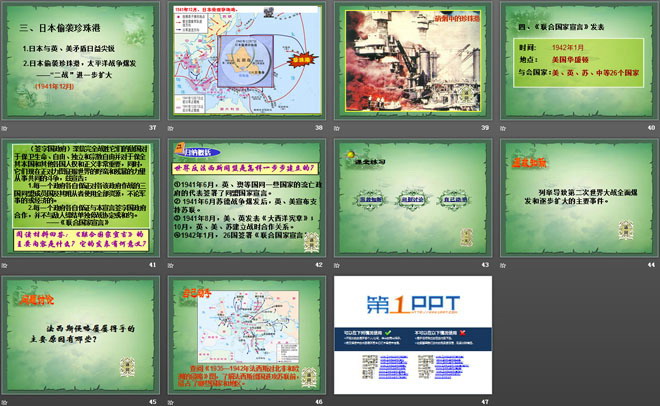The width and height of the screenshot is (660, 406).
Task: Select slide 39 with burning Pearl Harbor photo
Action: [413, 61]
